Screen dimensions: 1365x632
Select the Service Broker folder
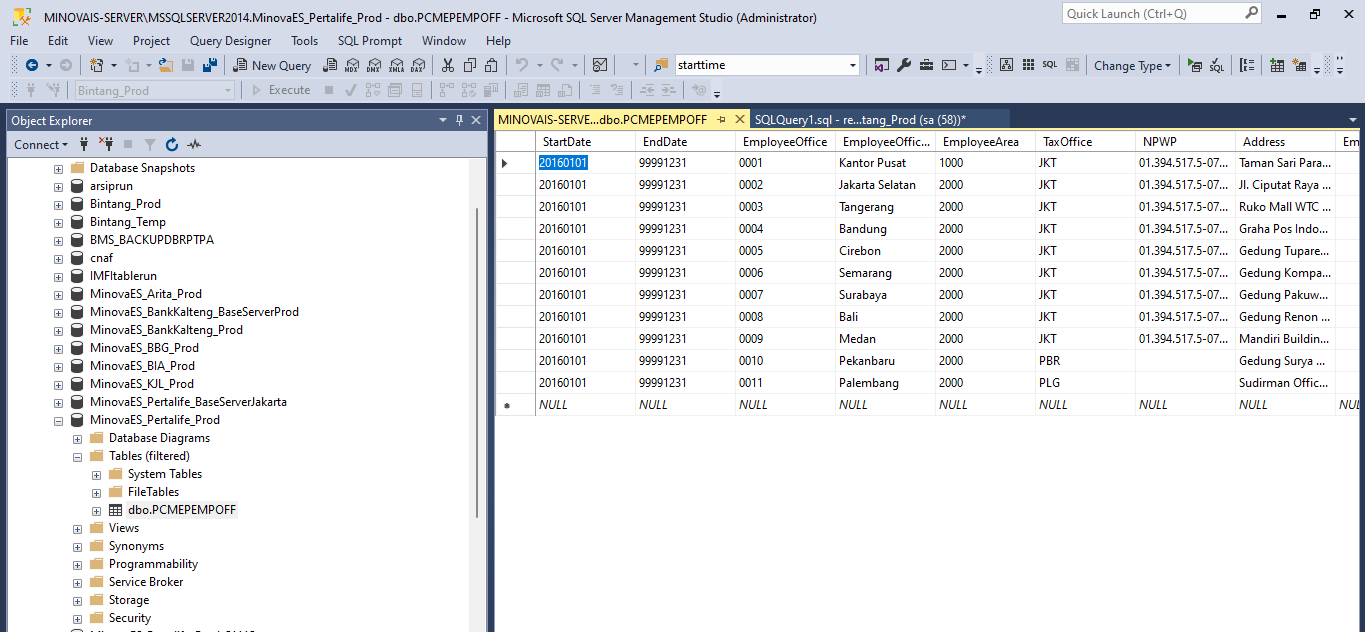click(x=146, y=582)
